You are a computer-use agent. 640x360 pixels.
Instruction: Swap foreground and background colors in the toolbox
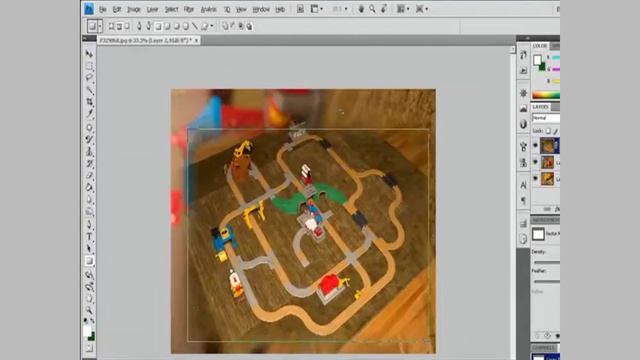coord(93,321)
